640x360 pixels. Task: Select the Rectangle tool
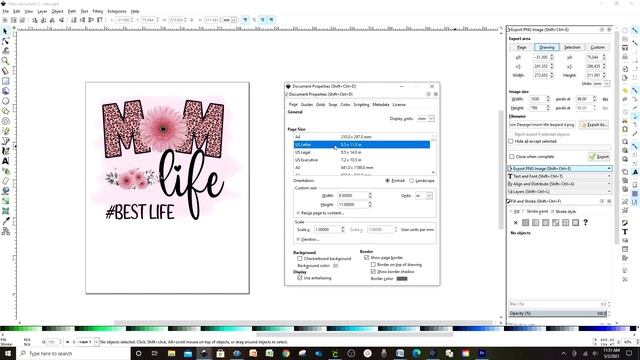(5, 81)
